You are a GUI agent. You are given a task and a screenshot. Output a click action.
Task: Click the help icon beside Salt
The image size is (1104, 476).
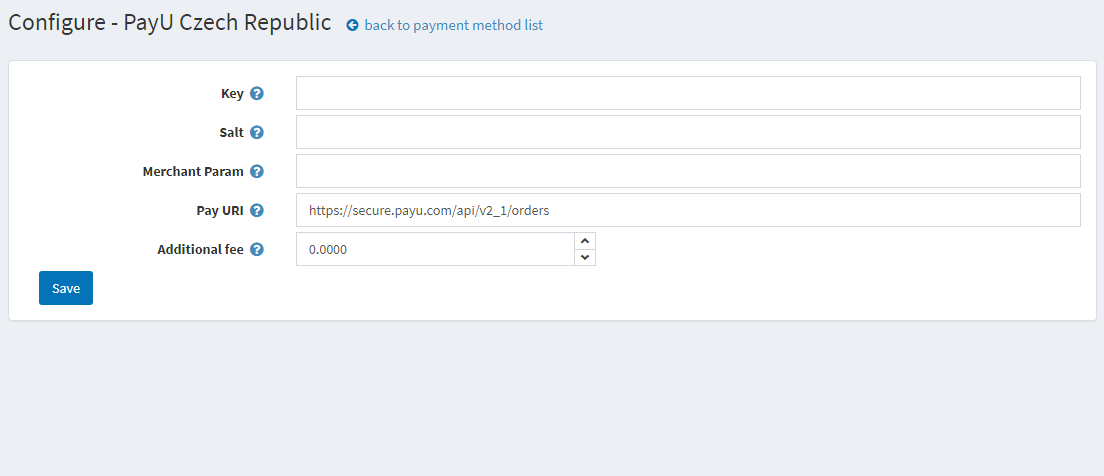tap(257, 132)
